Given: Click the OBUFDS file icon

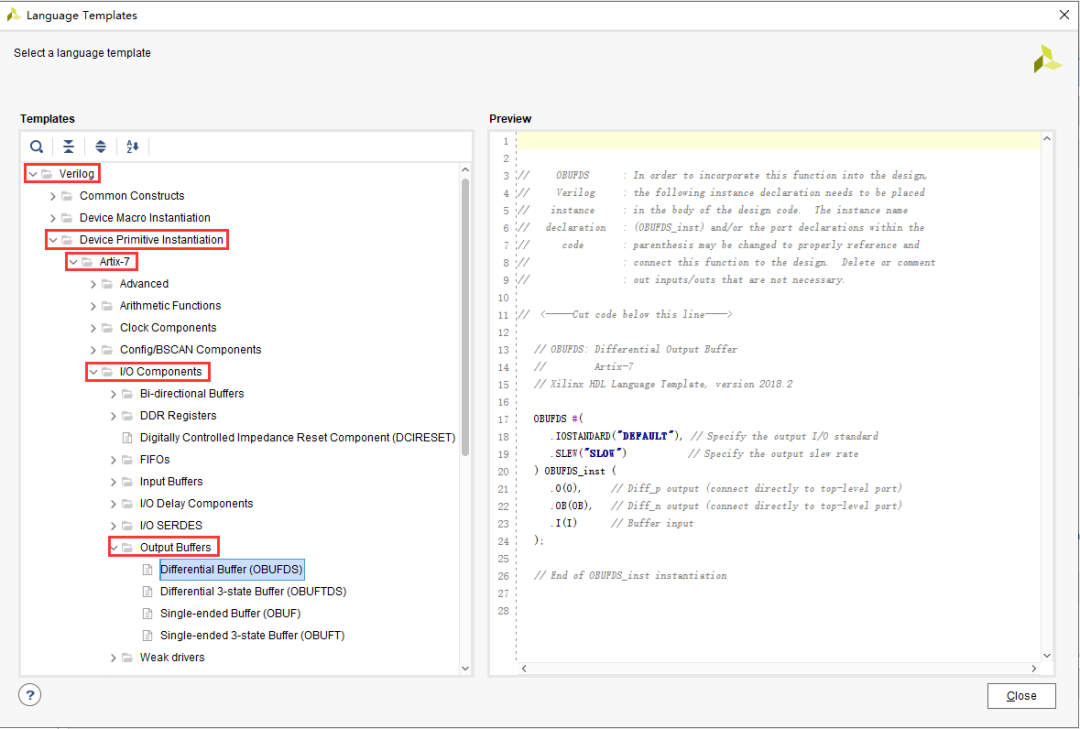Looking at the screenshot, I should pyautogui.click(x=147, y=570).
